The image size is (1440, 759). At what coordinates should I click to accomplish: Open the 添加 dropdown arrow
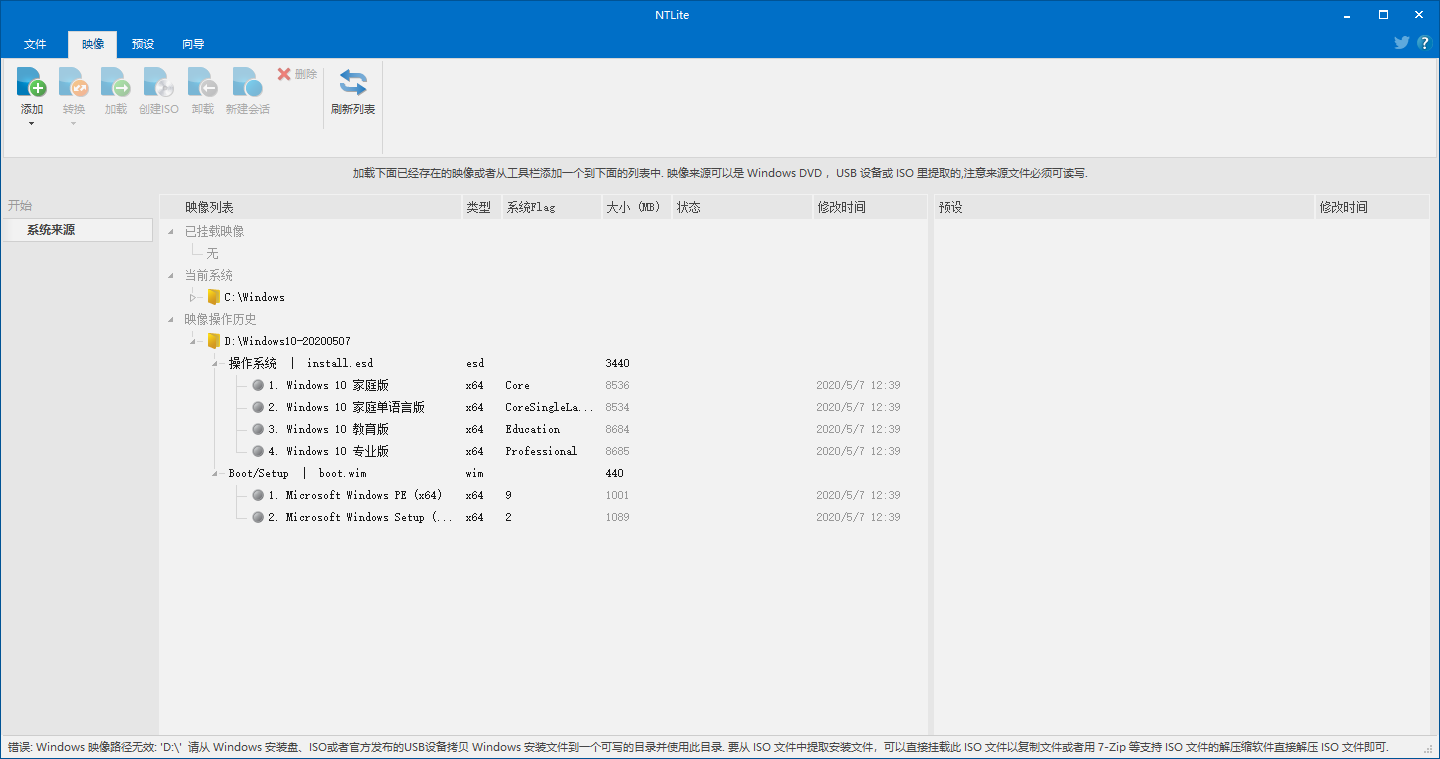[x=31, y=124]
